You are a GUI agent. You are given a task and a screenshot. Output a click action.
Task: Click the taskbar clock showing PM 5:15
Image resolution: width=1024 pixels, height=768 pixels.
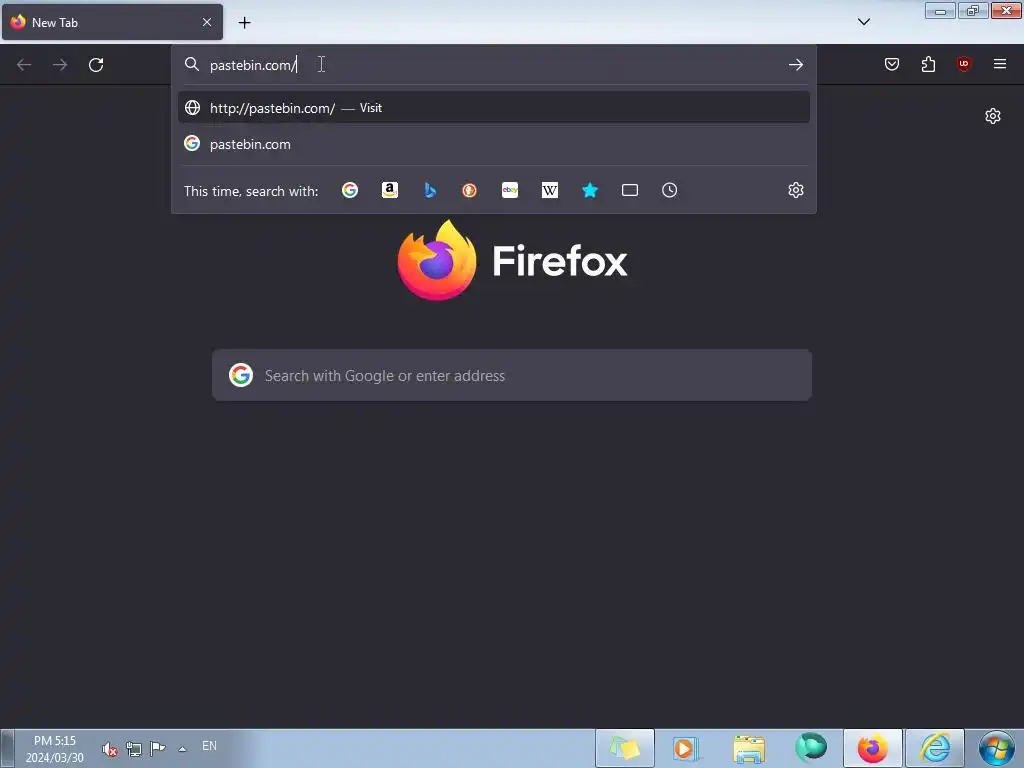point(55,749)
